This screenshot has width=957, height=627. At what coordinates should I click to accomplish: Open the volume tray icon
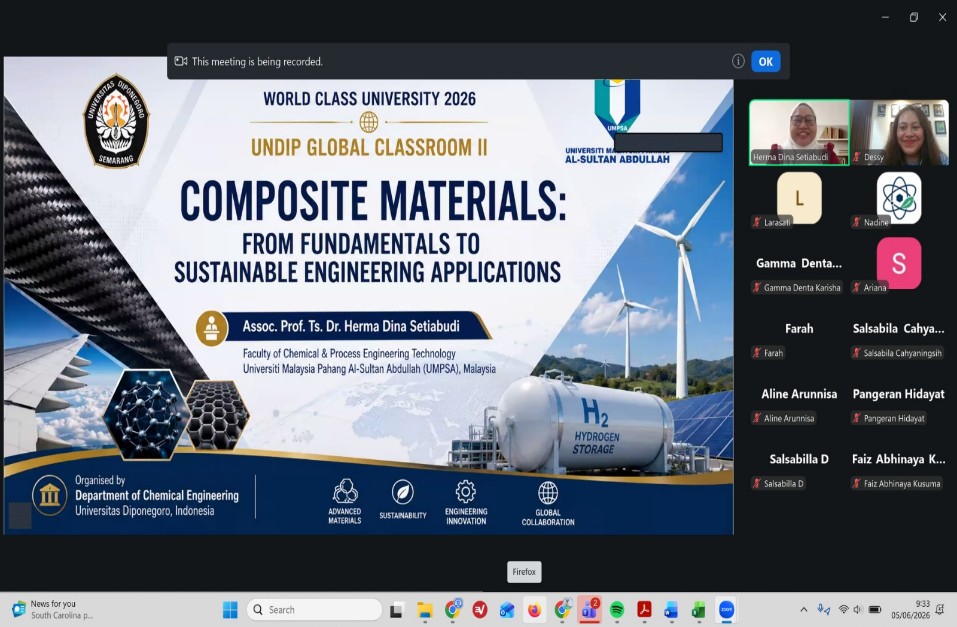pyautogui.click(x=858, y=609)
